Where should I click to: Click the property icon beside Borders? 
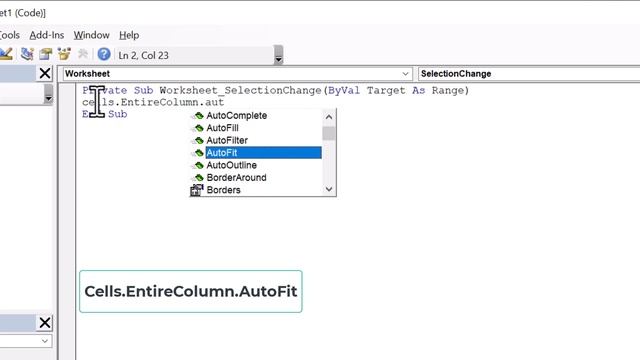point(197,190)
